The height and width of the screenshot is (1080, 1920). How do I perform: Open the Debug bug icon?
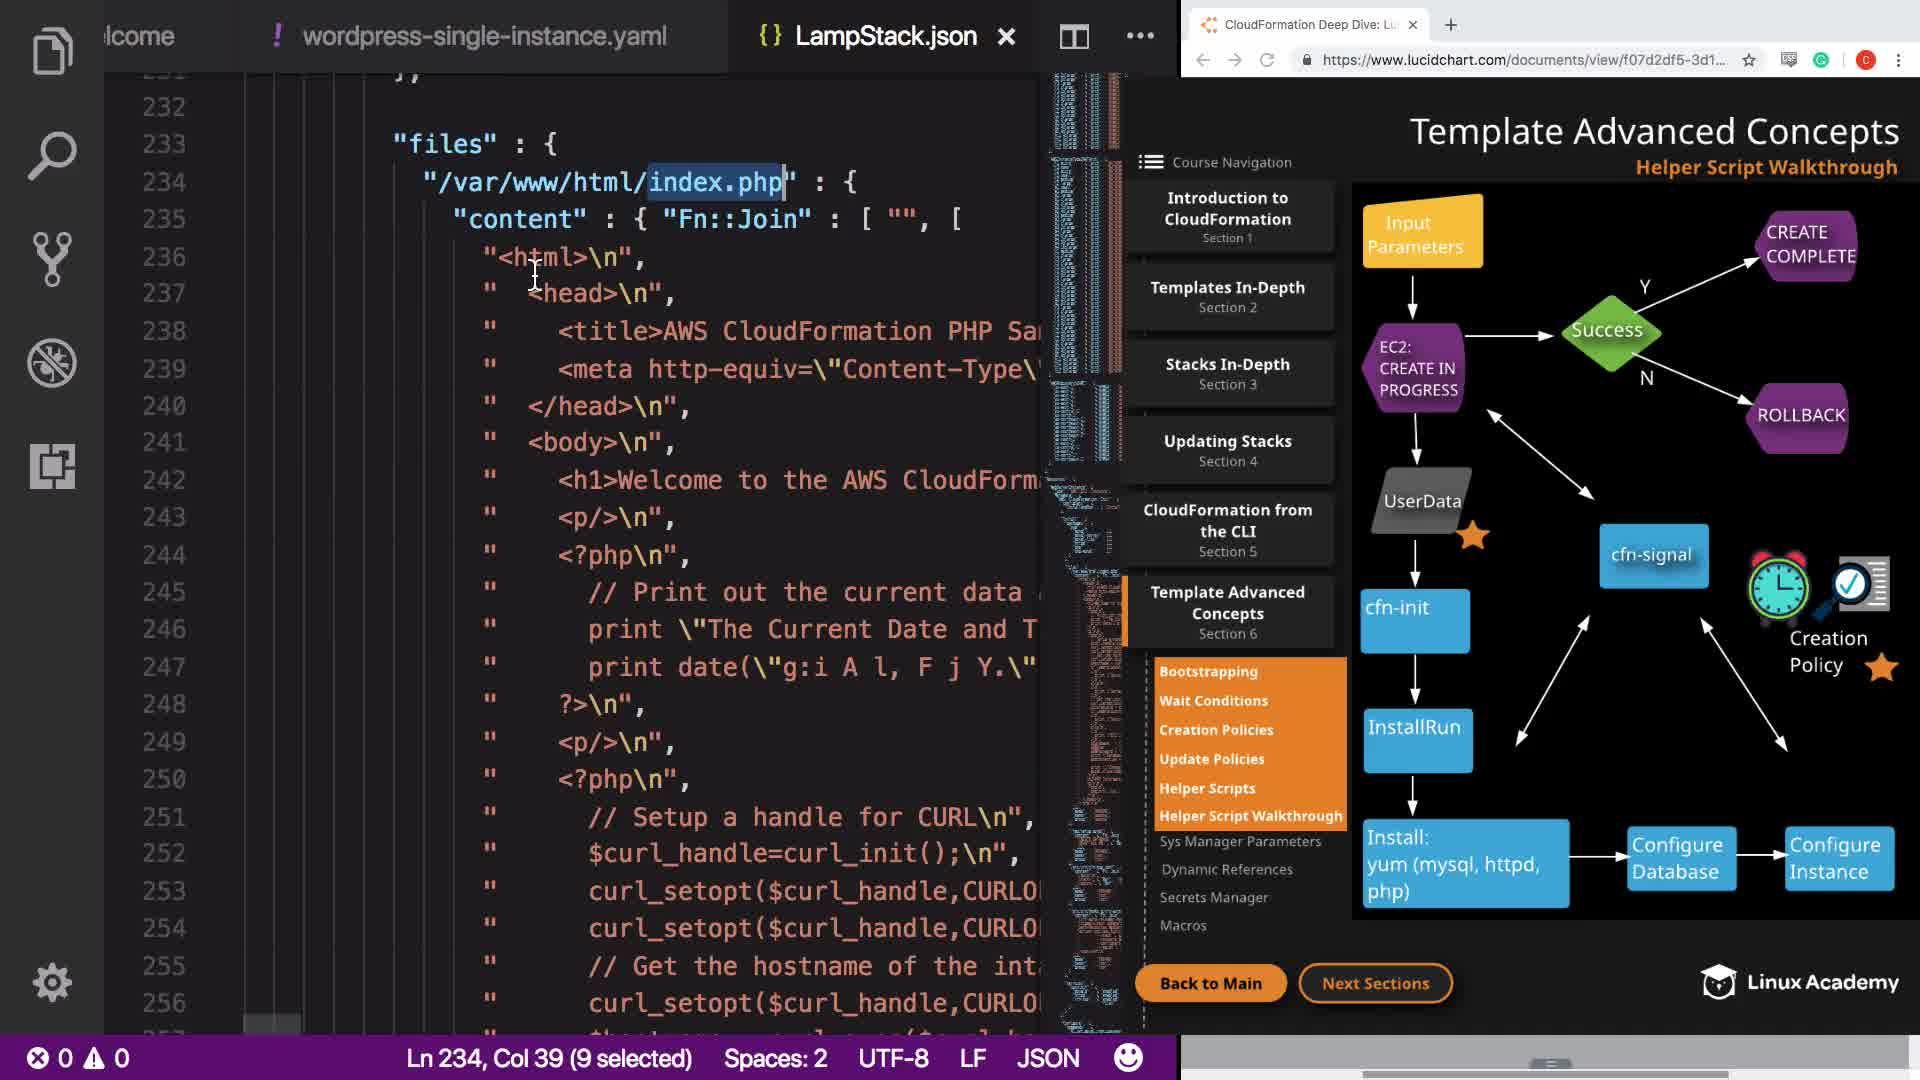click(52, 363)
